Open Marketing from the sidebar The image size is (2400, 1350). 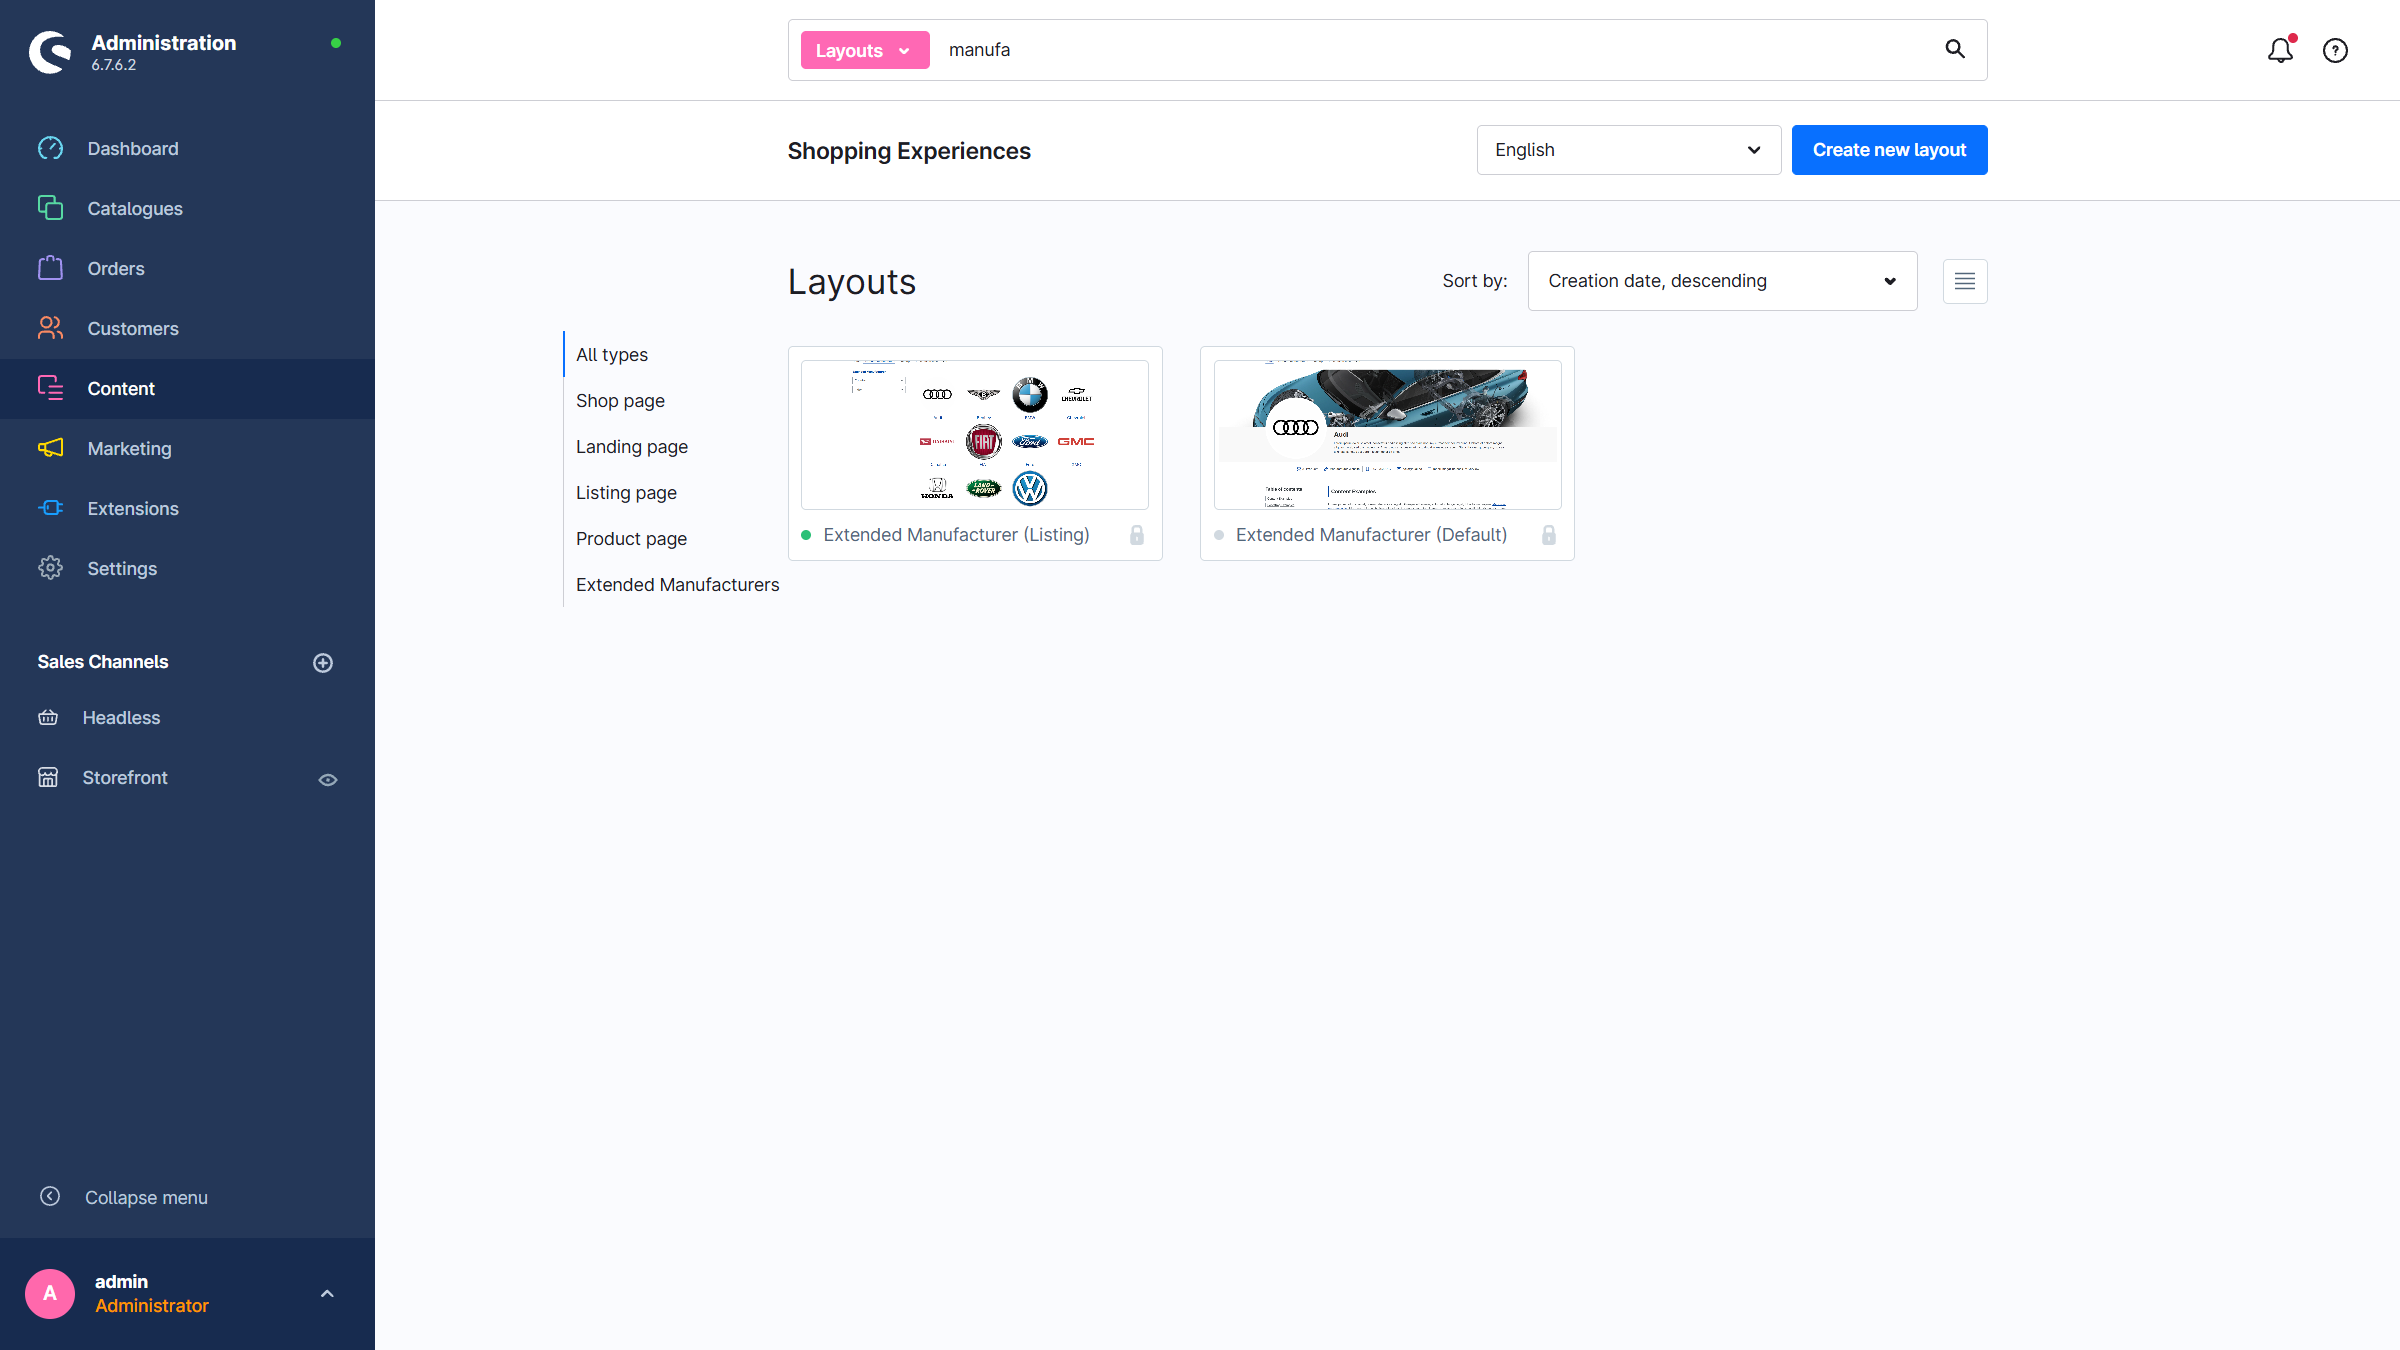tap(129, 449)
